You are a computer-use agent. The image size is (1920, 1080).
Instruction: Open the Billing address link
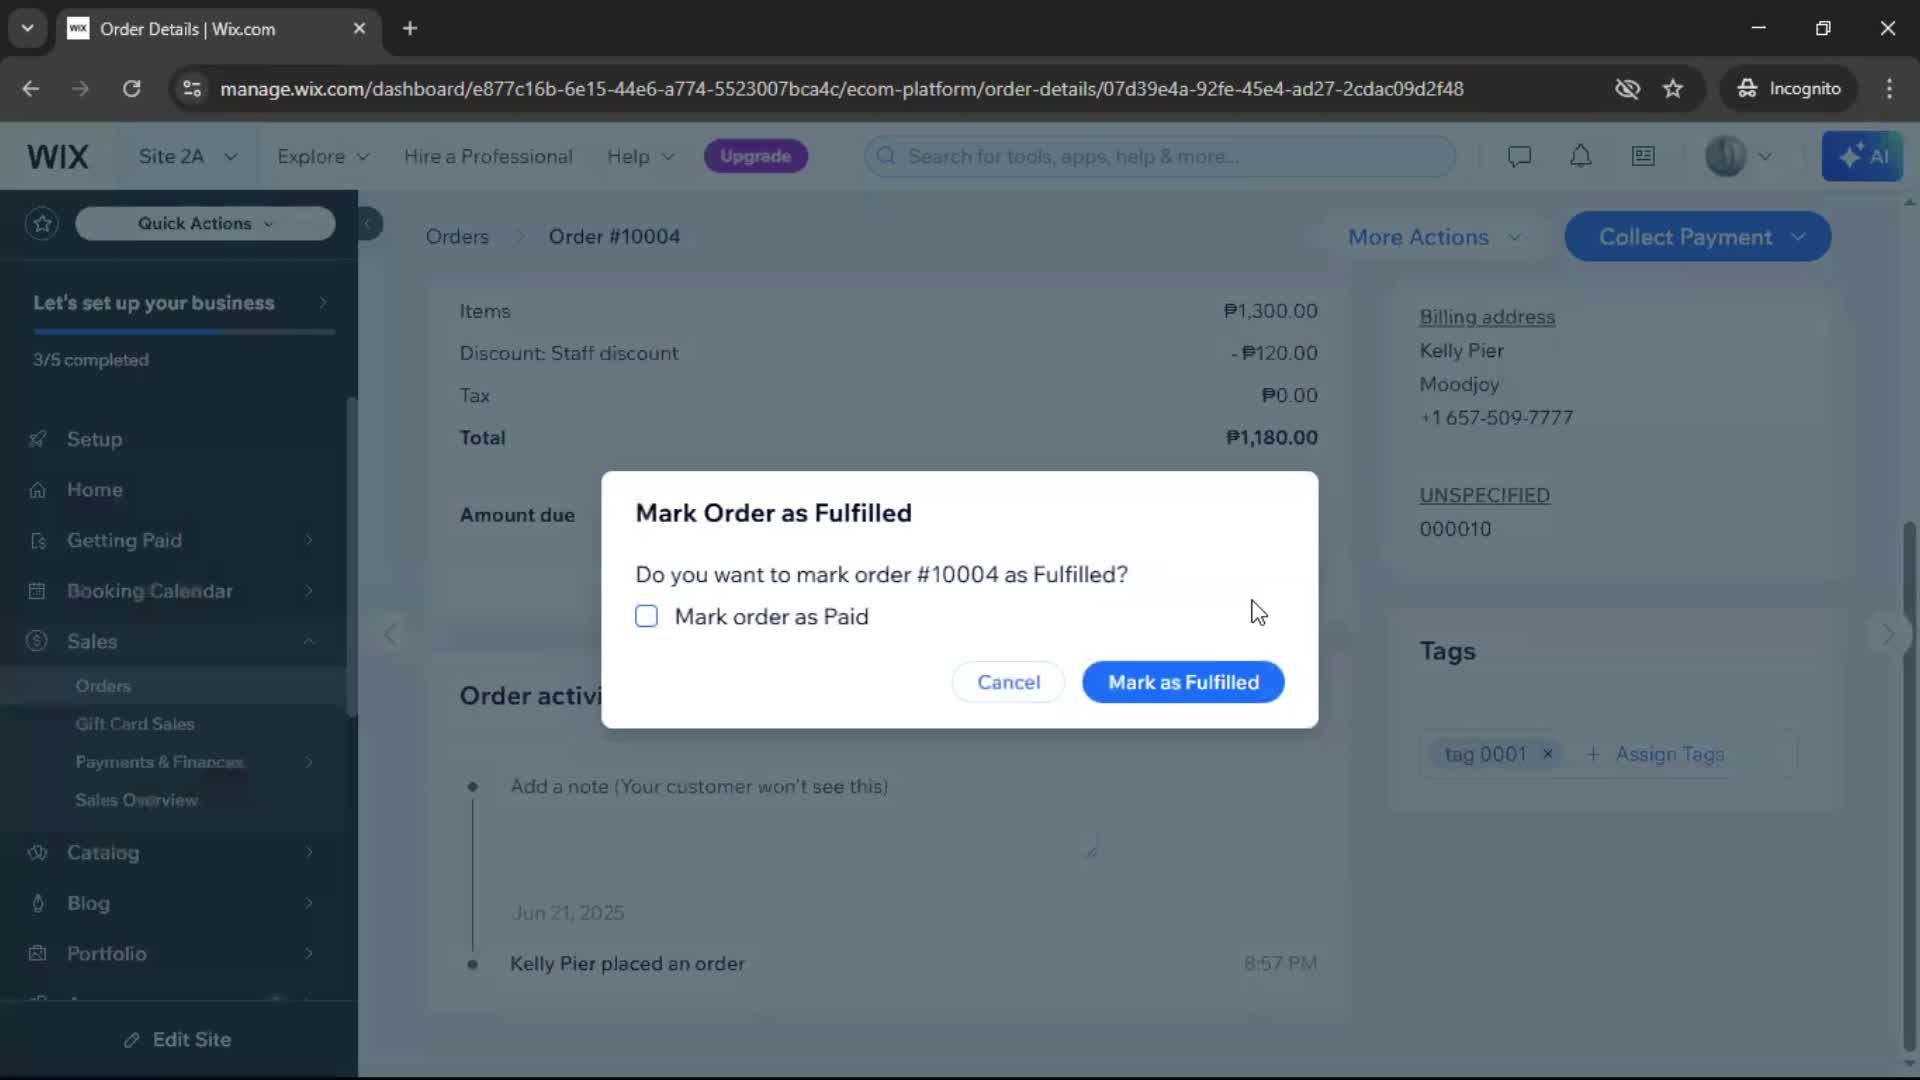tap(1487, 317)
